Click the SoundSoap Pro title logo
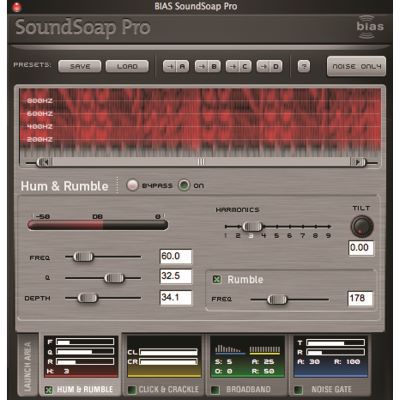The image size is (400, 400). [x=83, y=28]
